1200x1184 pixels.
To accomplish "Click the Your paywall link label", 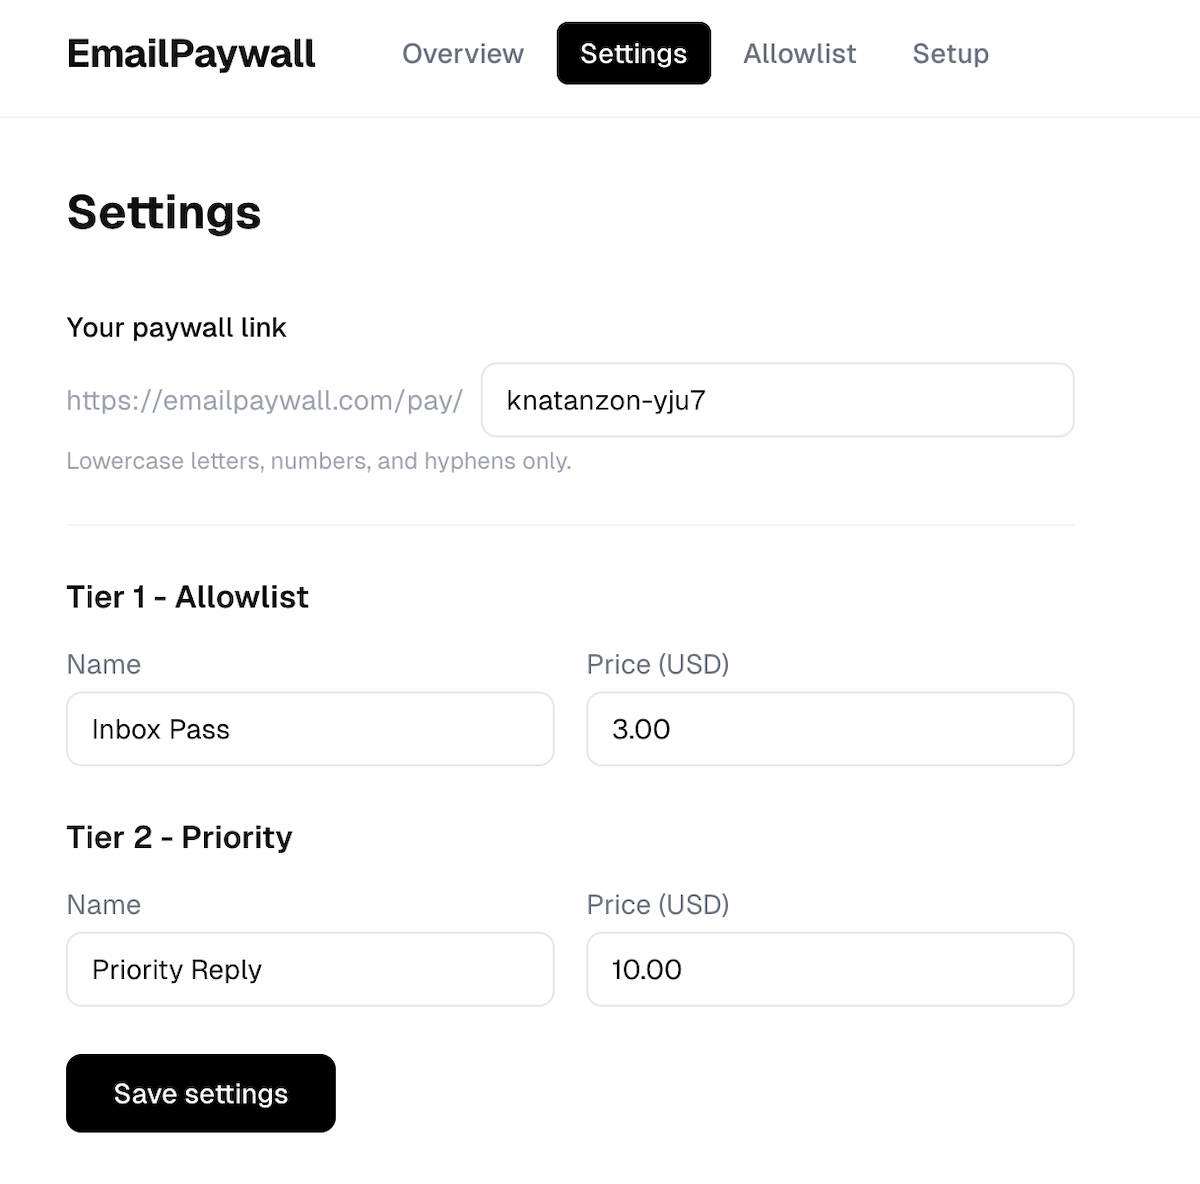I will coord(176,327).
